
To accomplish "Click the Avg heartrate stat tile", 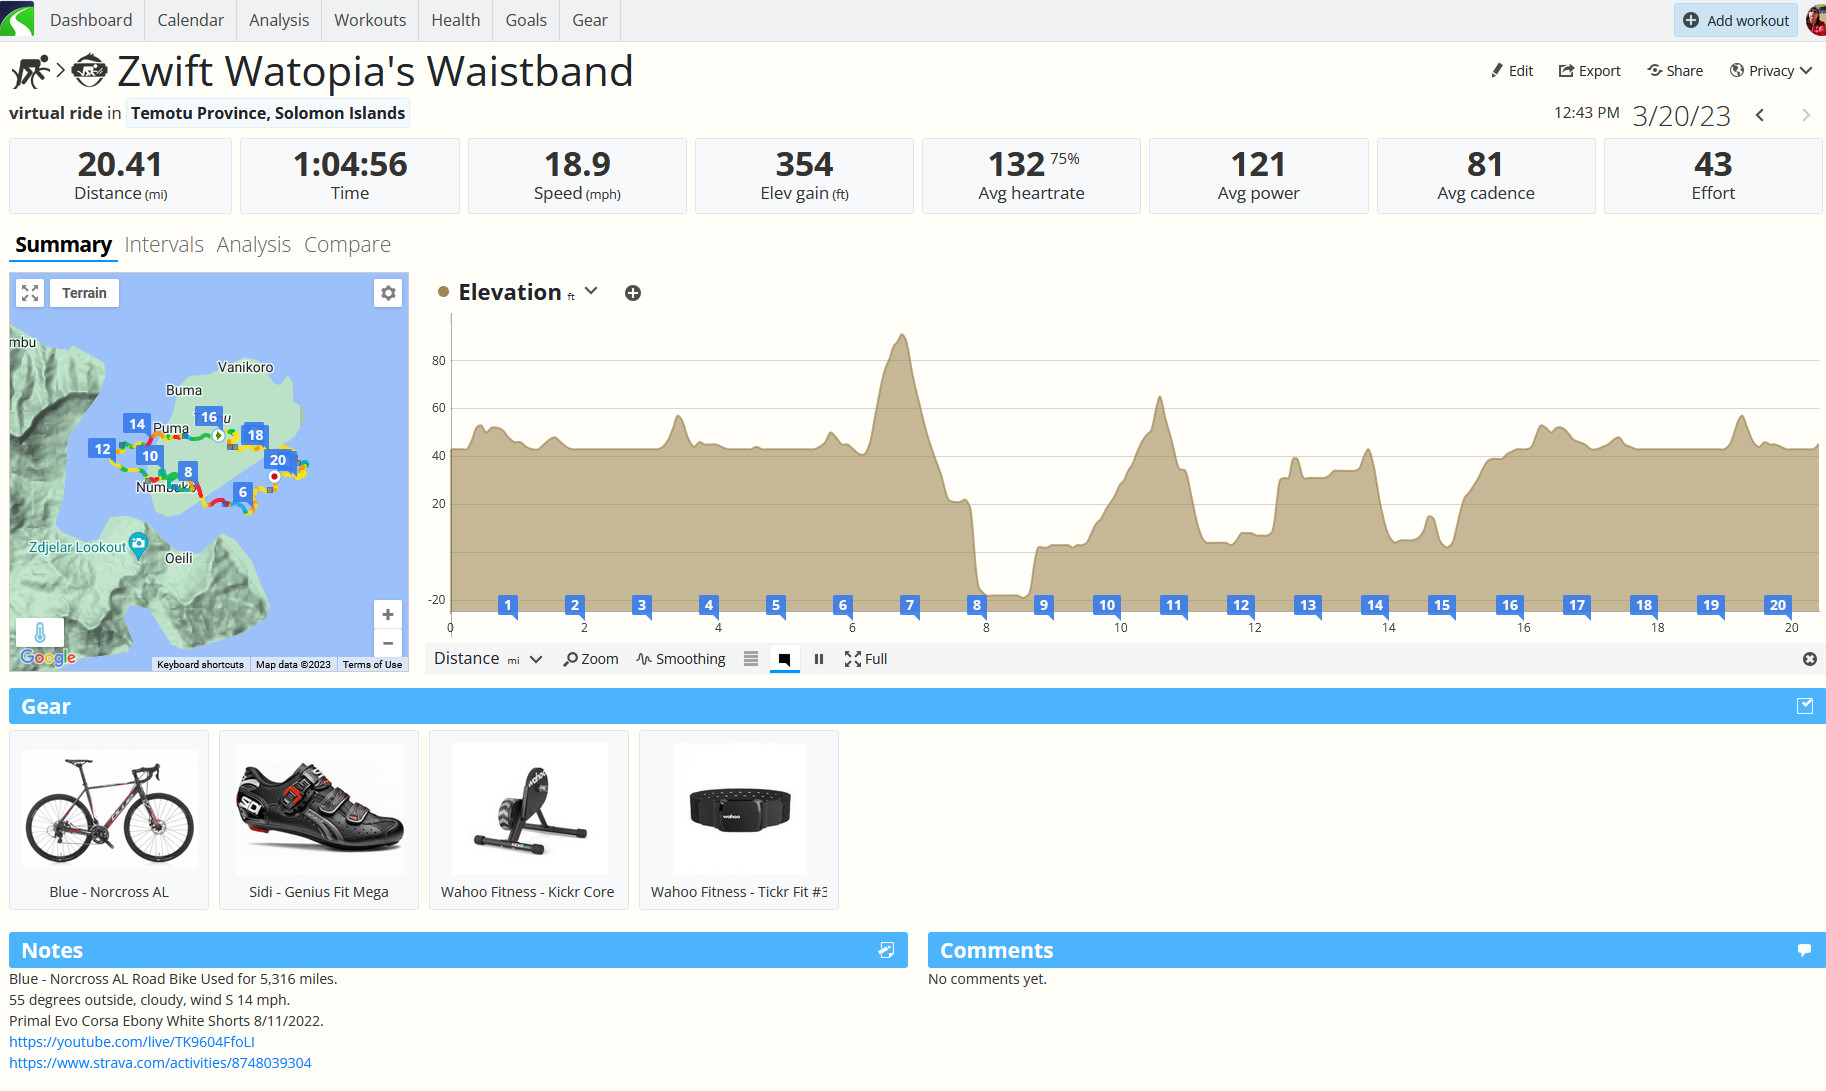I will click(1031, 176).
